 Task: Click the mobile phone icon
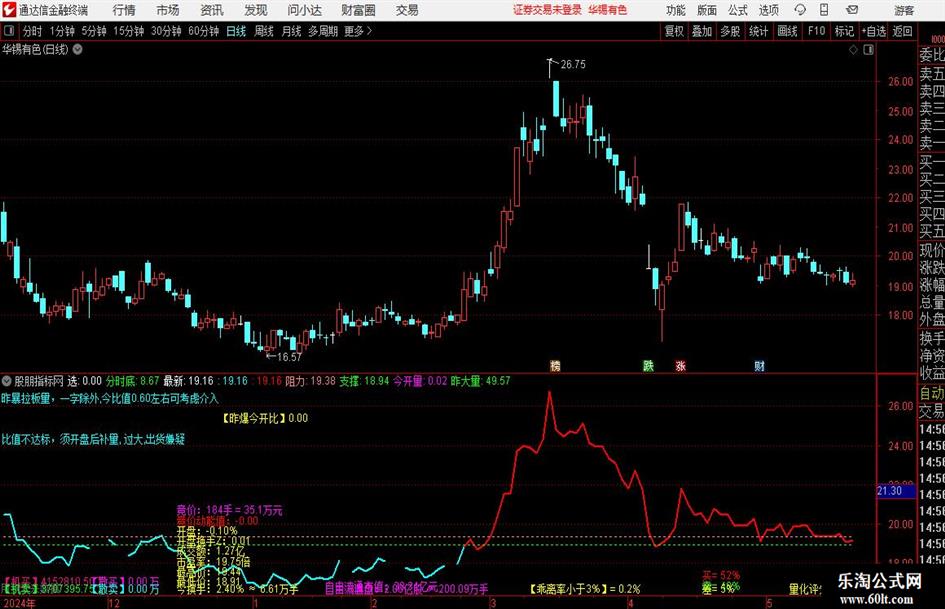(824, 10)
